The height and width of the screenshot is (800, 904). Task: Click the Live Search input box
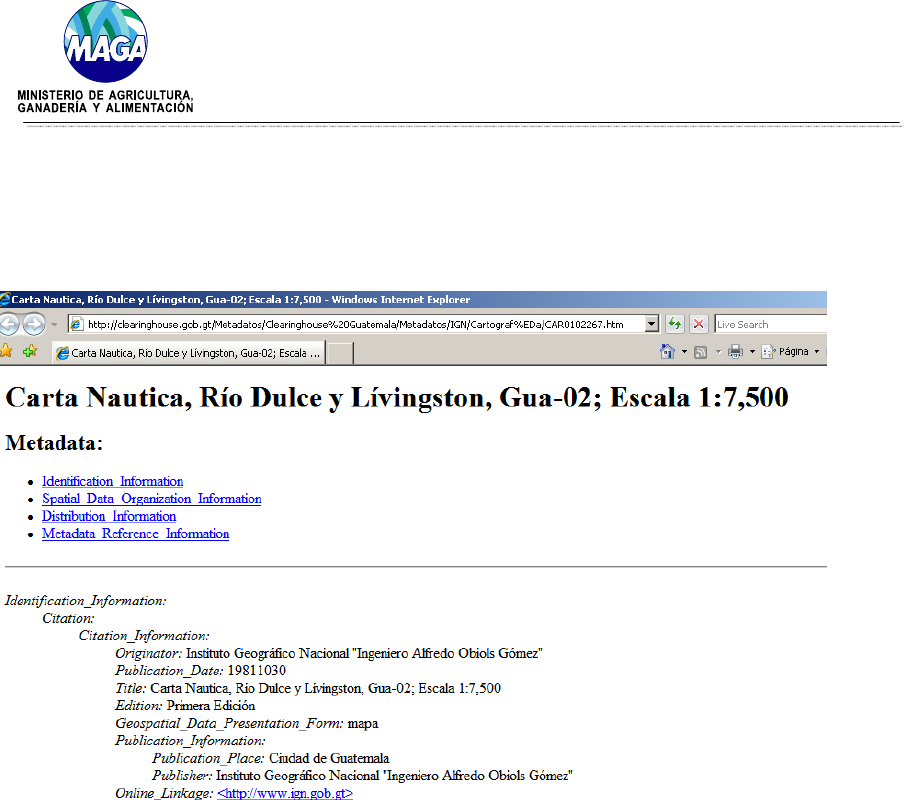(771, 324)
